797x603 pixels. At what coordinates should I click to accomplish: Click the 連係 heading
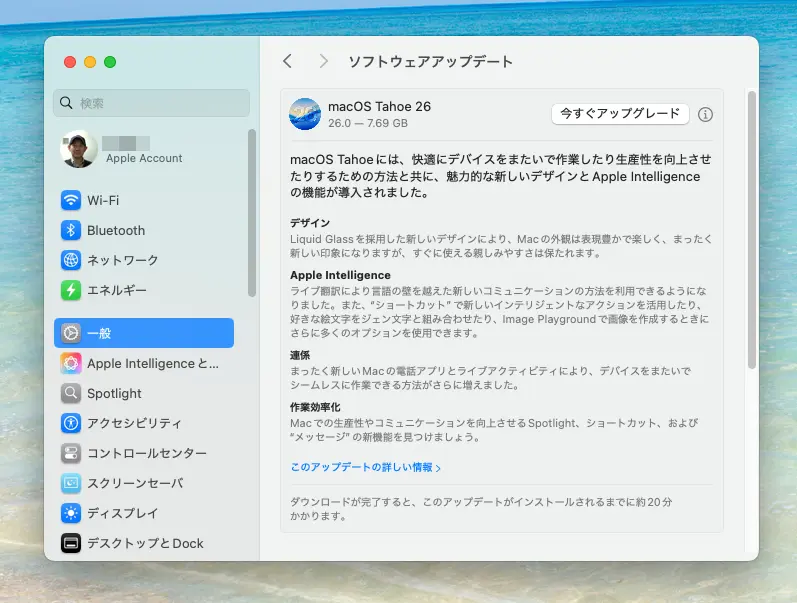coord(300,355)
